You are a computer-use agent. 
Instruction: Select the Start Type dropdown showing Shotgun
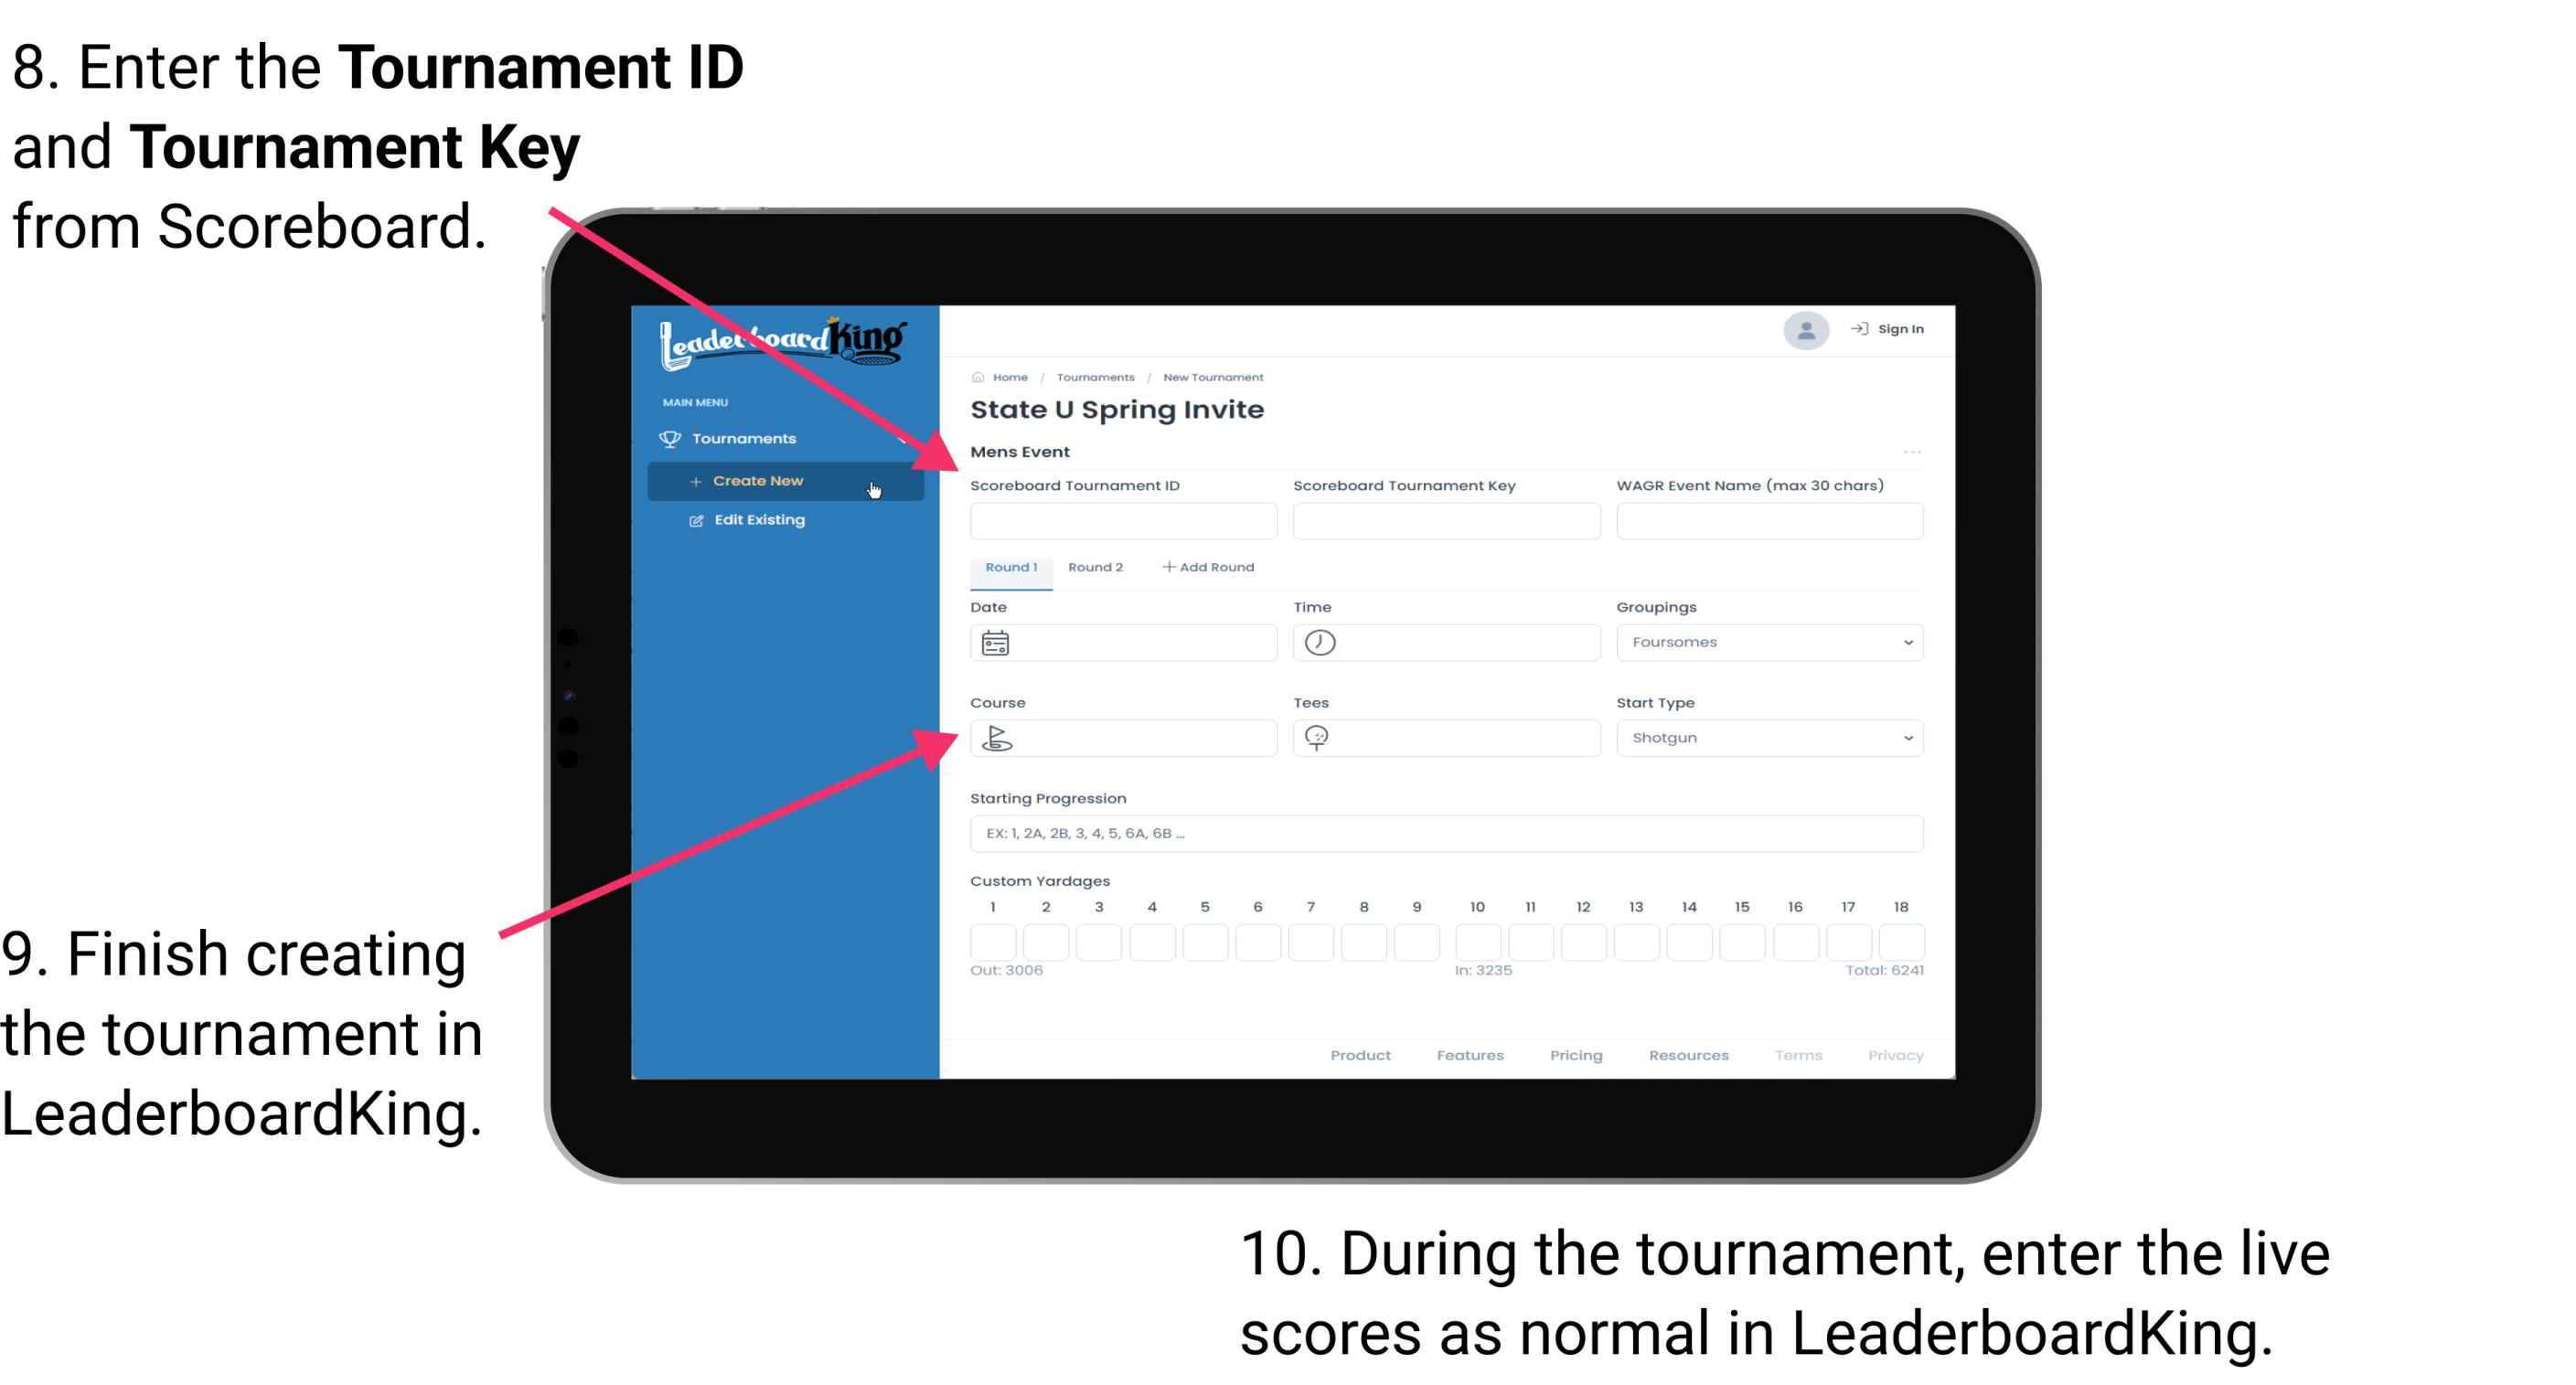point(1768,737)
